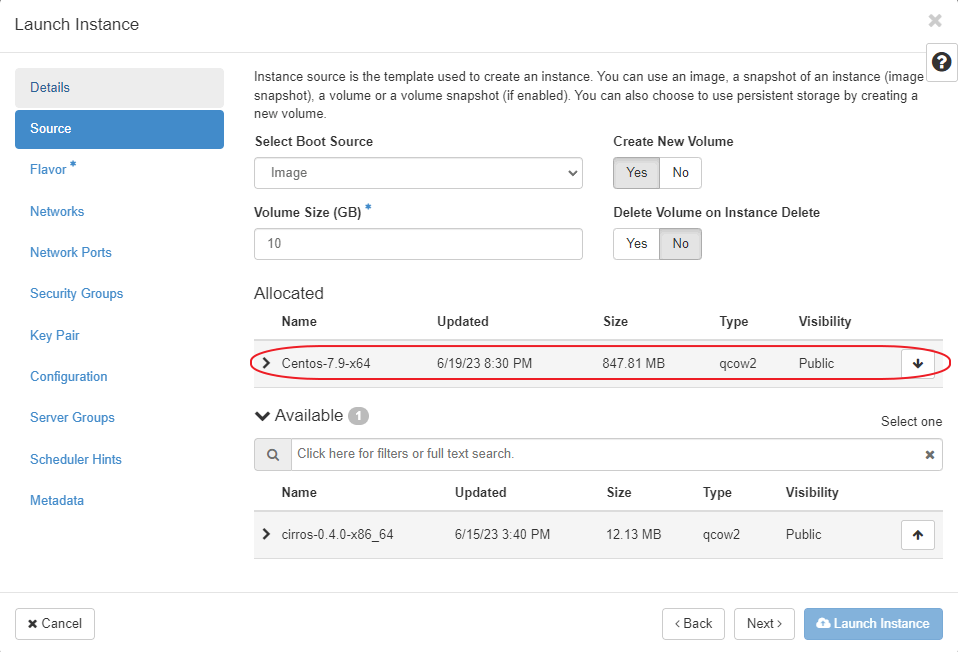Screen dimensions: 958x652
Task: Deallocate Centos-7.9-x64 with the down arrow
Action: point(917,364)
